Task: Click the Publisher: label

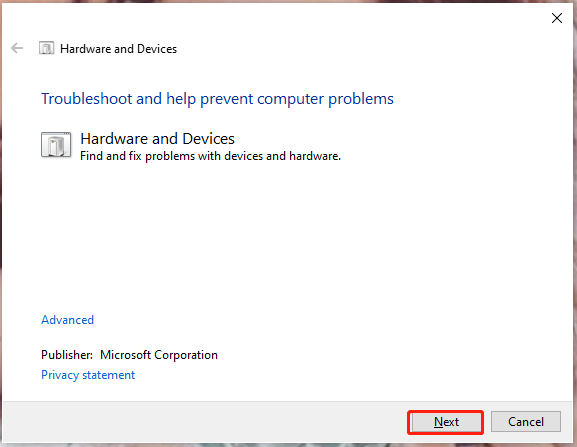Action: pyautogui.click(x=67, y=355)
